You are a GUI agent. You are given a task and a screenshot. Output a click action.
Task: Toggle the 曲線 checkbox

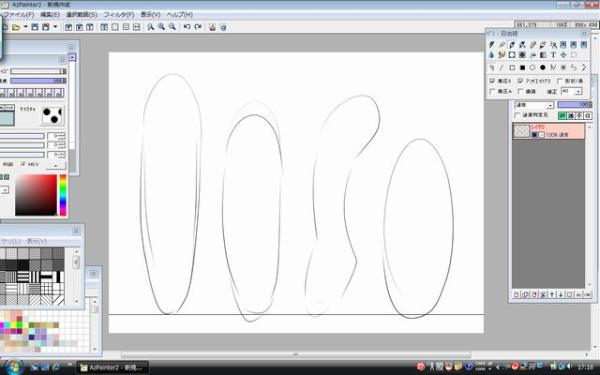point(520,91)
